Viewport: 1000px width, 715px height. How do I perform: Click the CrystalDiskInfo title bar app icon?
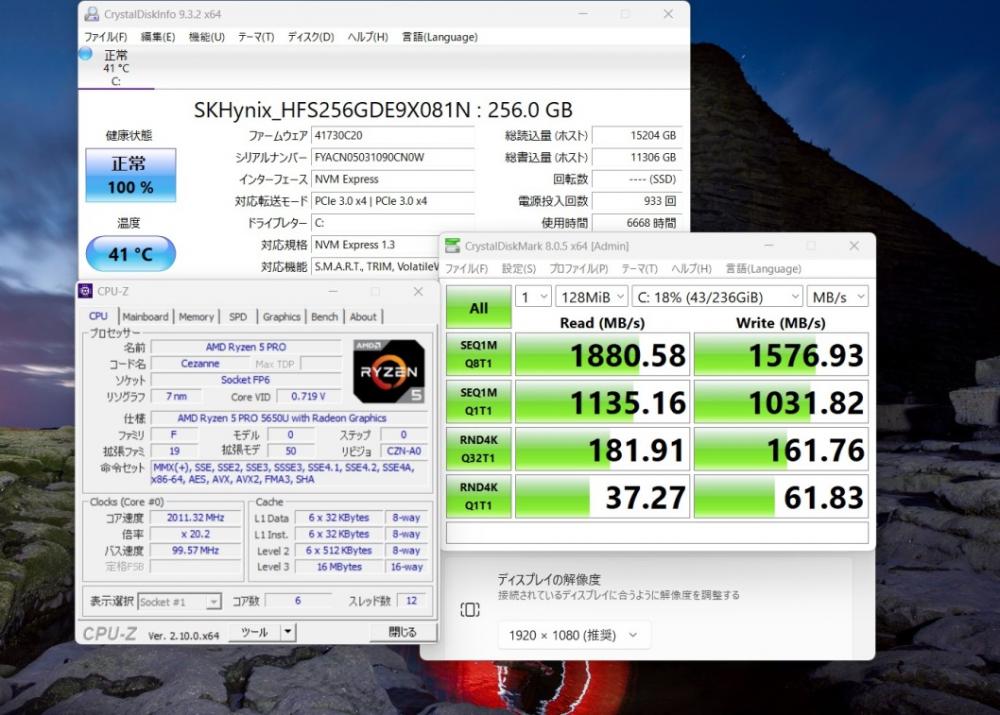pyautogui.click(x=92, y=14)
